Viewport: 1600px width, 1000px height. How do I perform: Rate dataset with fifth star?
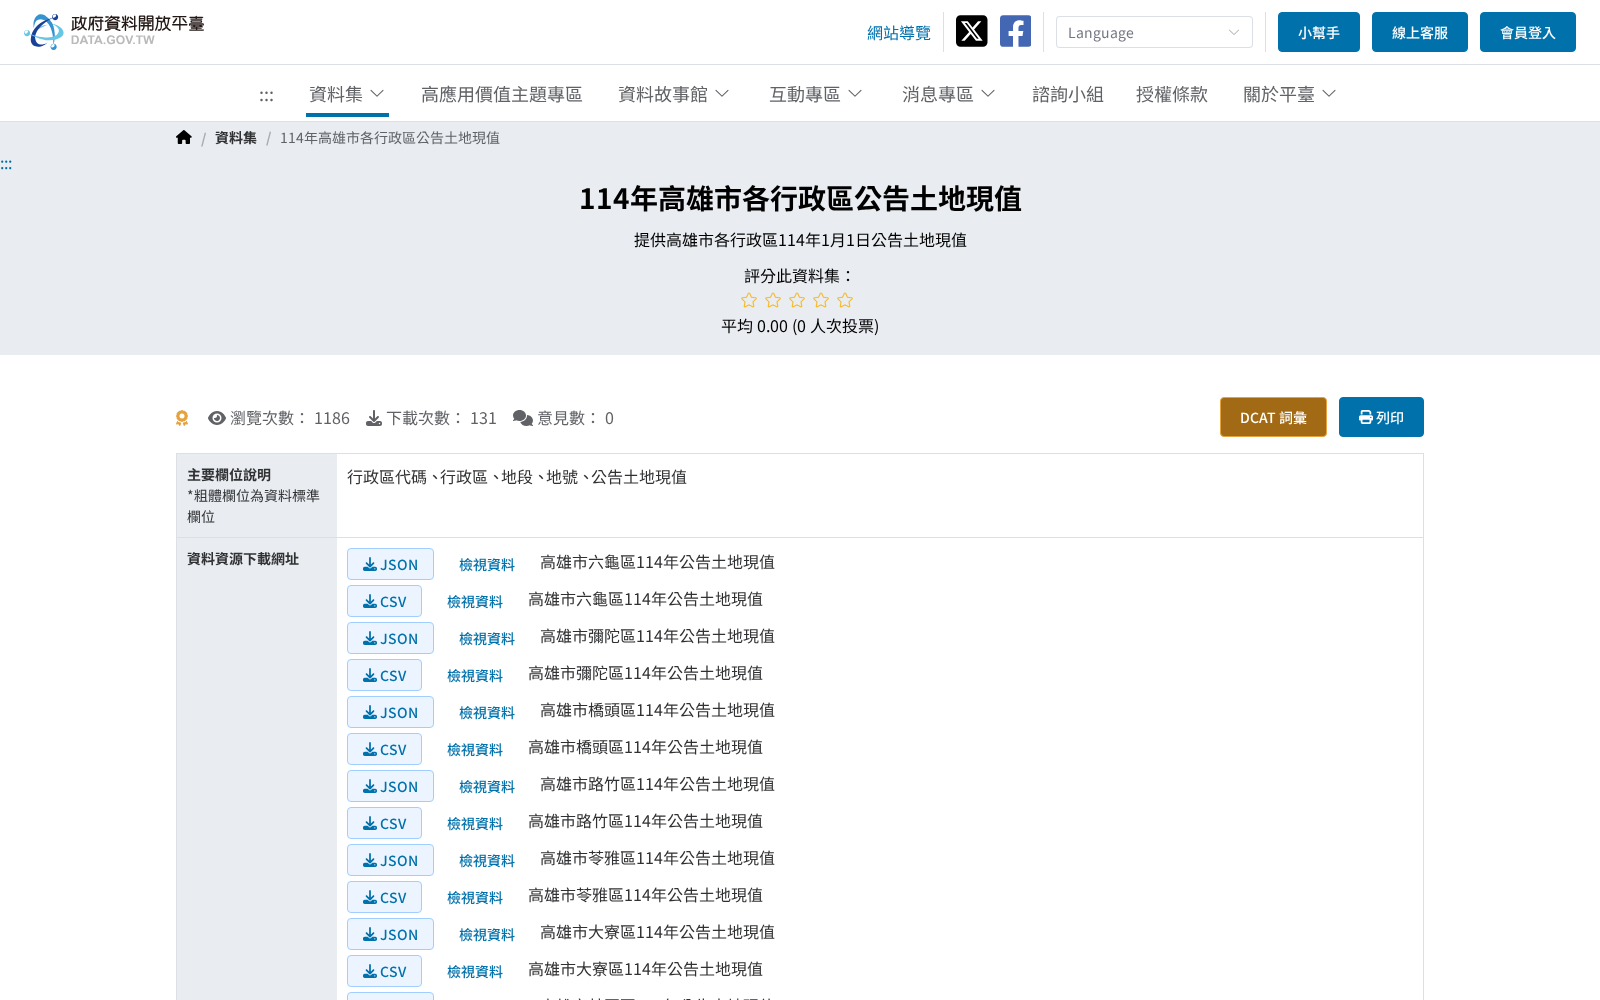845,300
